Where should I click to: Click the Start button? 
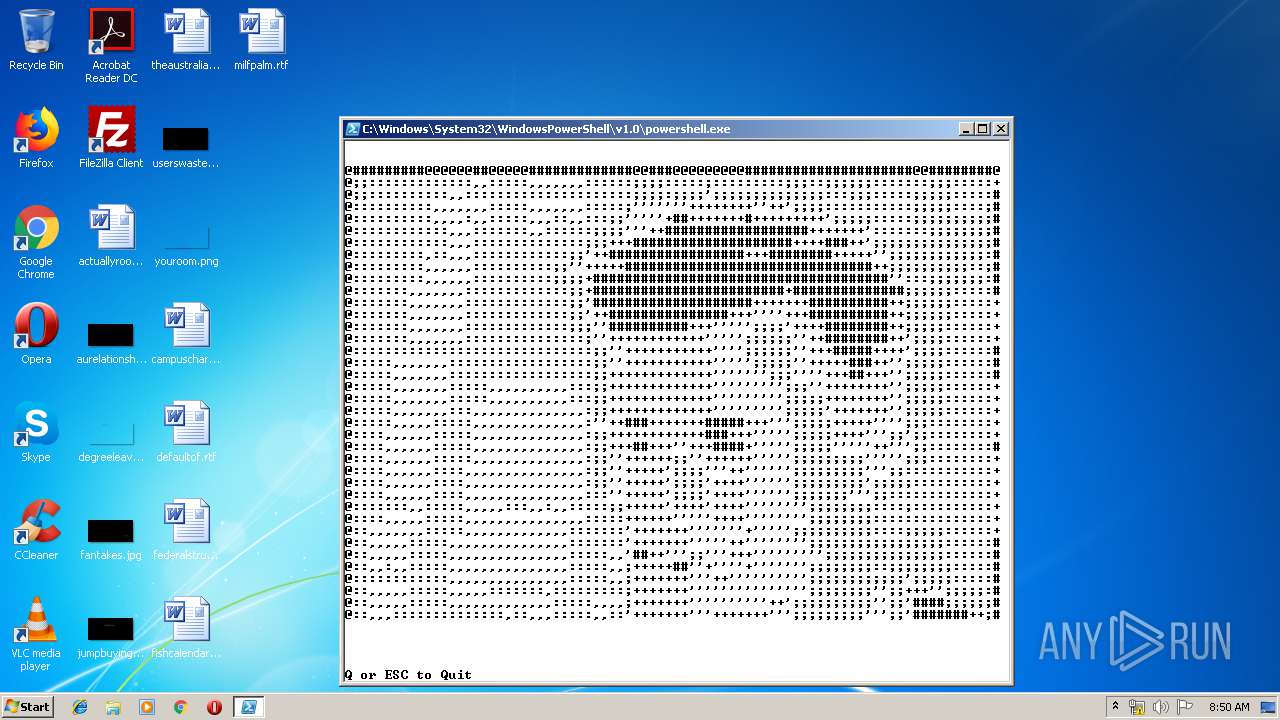point(27,706)
